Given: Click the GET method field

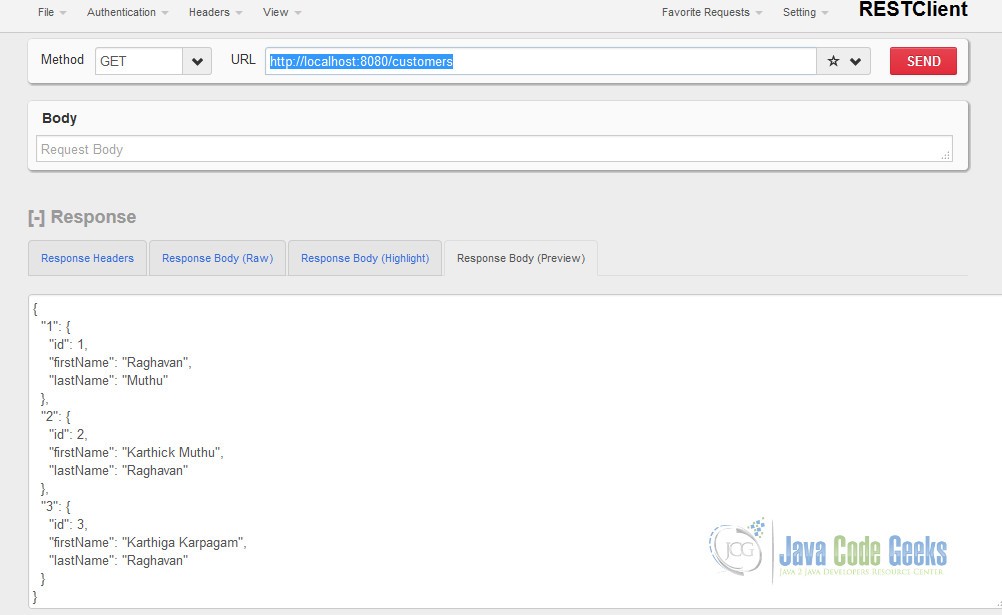Looking at the screenshot, I should coord(139,61).
